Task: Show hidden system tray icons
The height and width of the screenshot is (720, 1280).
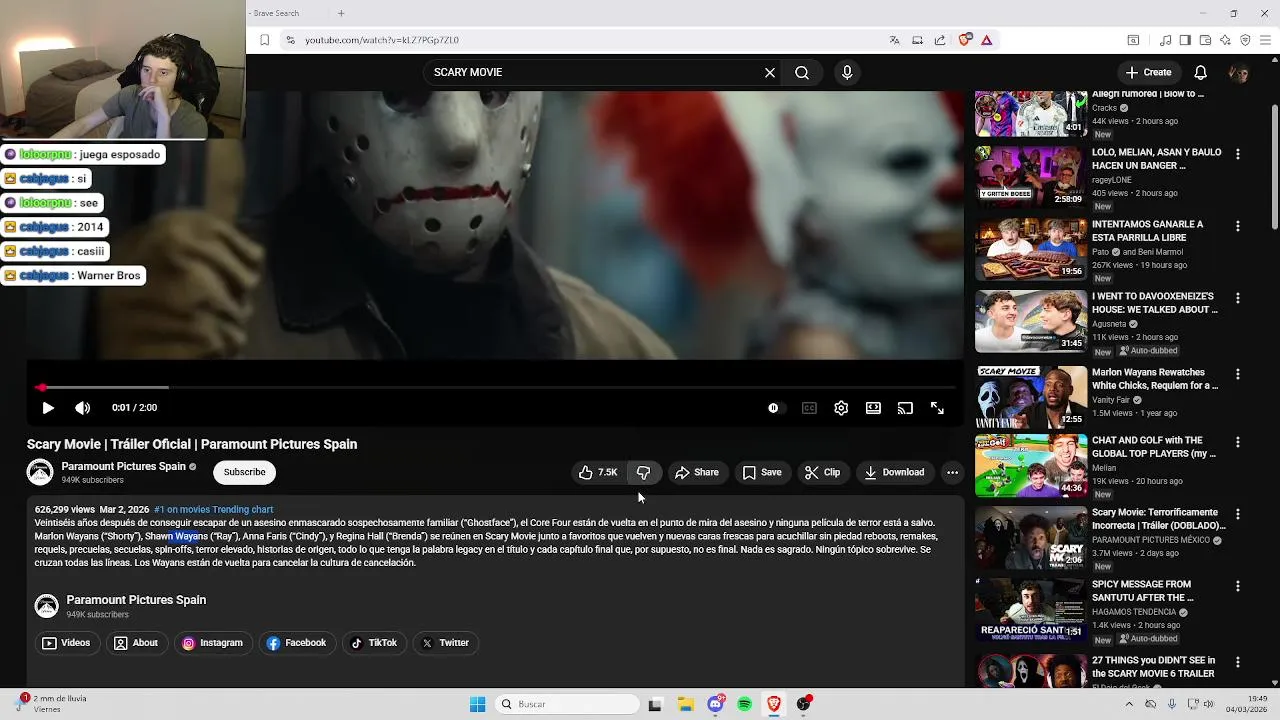Action: tap(1129, 704)
